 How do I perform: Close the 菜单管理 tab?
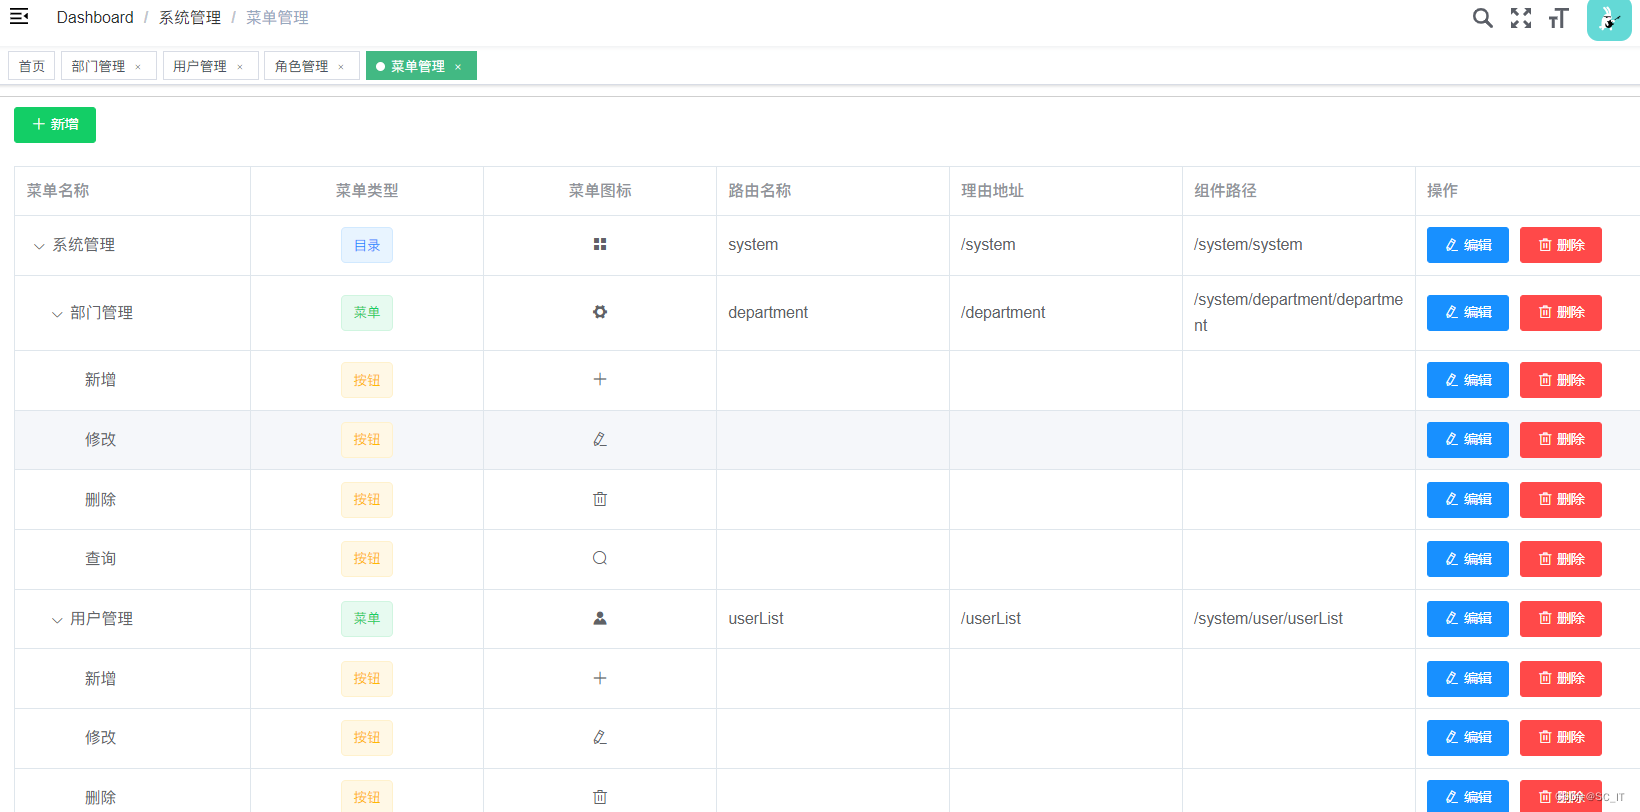(458, 67)
